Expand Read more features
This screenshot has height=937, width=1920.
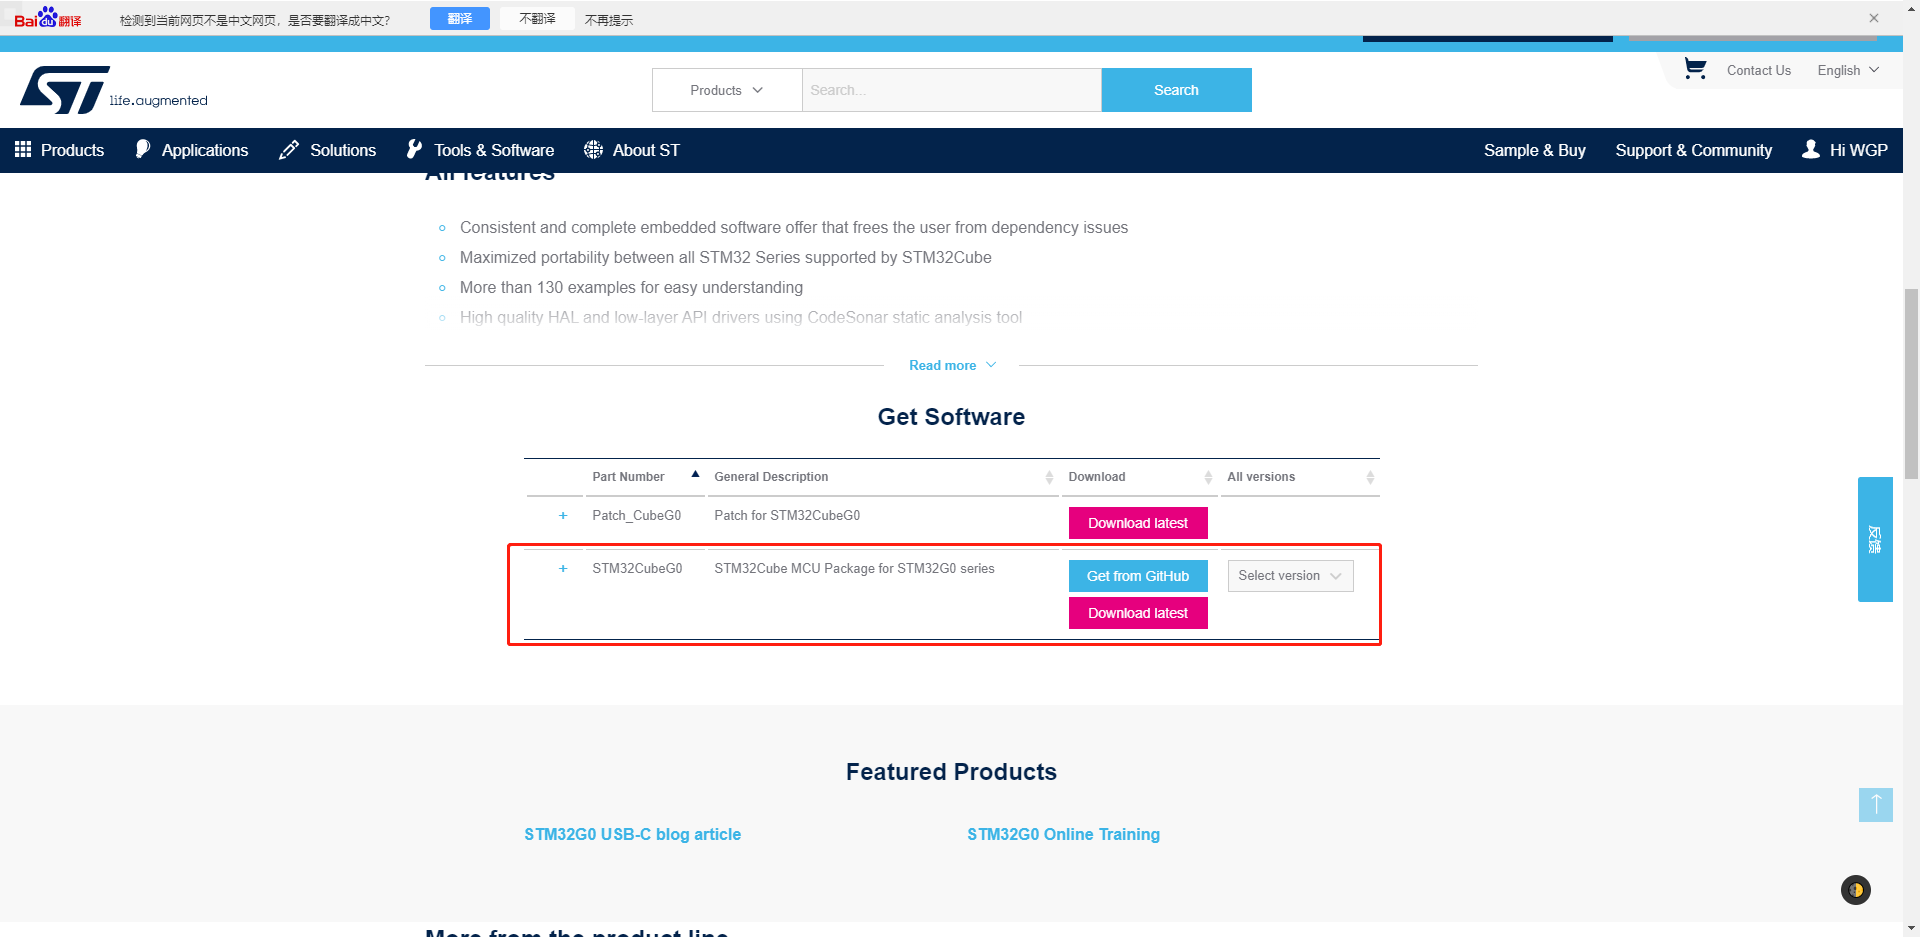point(952,365)
